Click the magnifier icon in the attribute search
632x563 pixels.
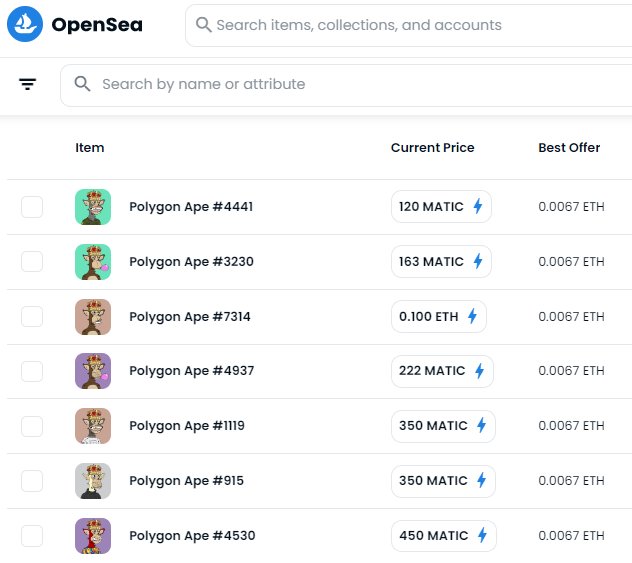[x=82, y=84]
